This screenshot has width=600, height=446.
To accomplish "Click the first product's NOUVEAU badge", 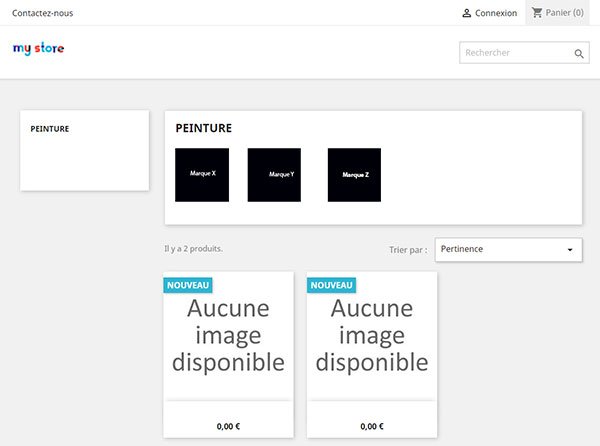I will click(188, 285).
